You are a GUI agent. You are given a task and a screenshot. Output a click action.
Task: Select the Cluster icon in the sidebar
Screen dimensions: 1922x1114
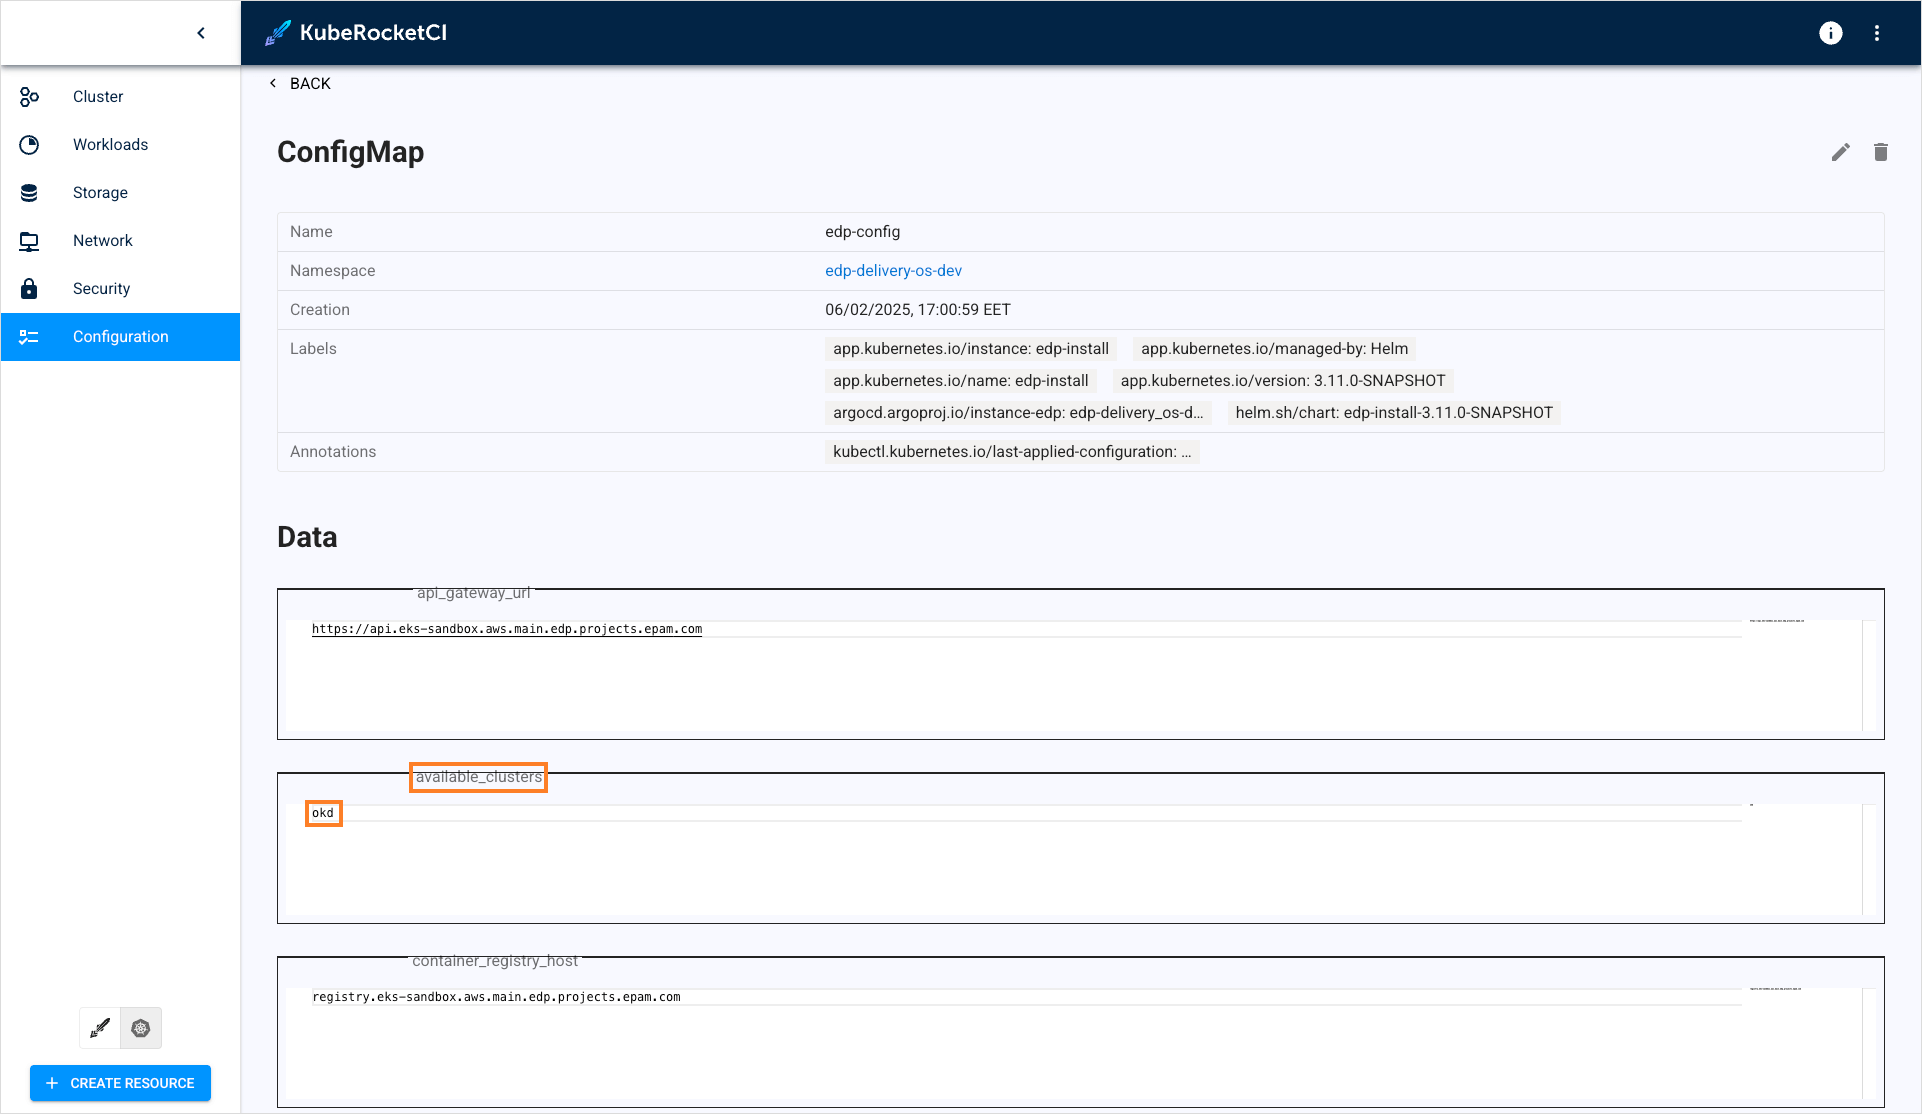coord(29,96)
